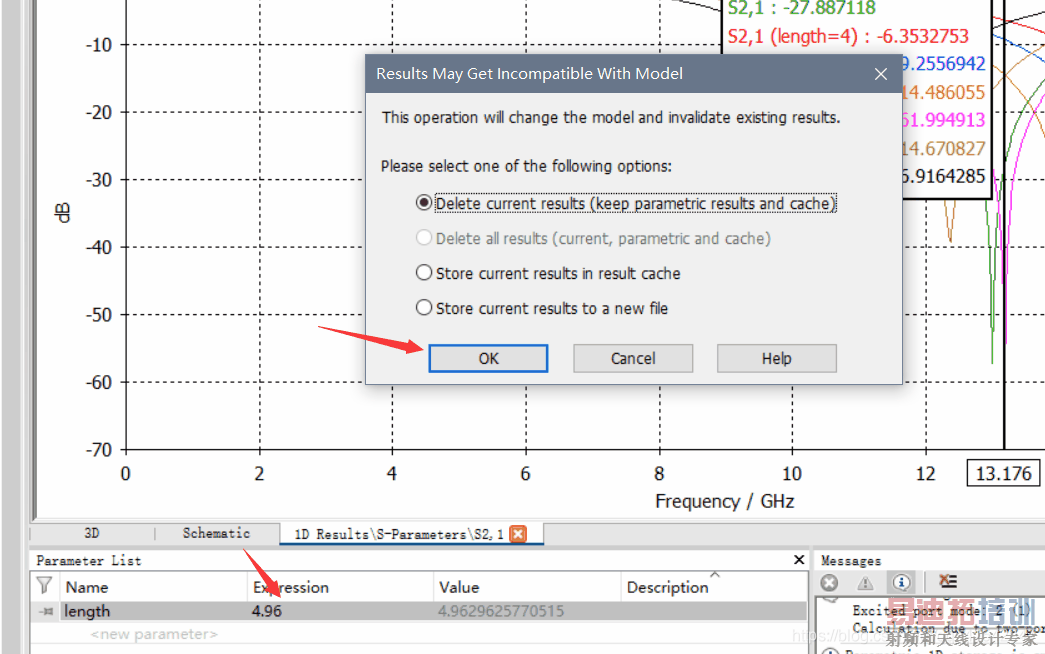Screen dimensions: 1045x654
Task: Open the filter icon in Parameter List
Action: point(45,586)
